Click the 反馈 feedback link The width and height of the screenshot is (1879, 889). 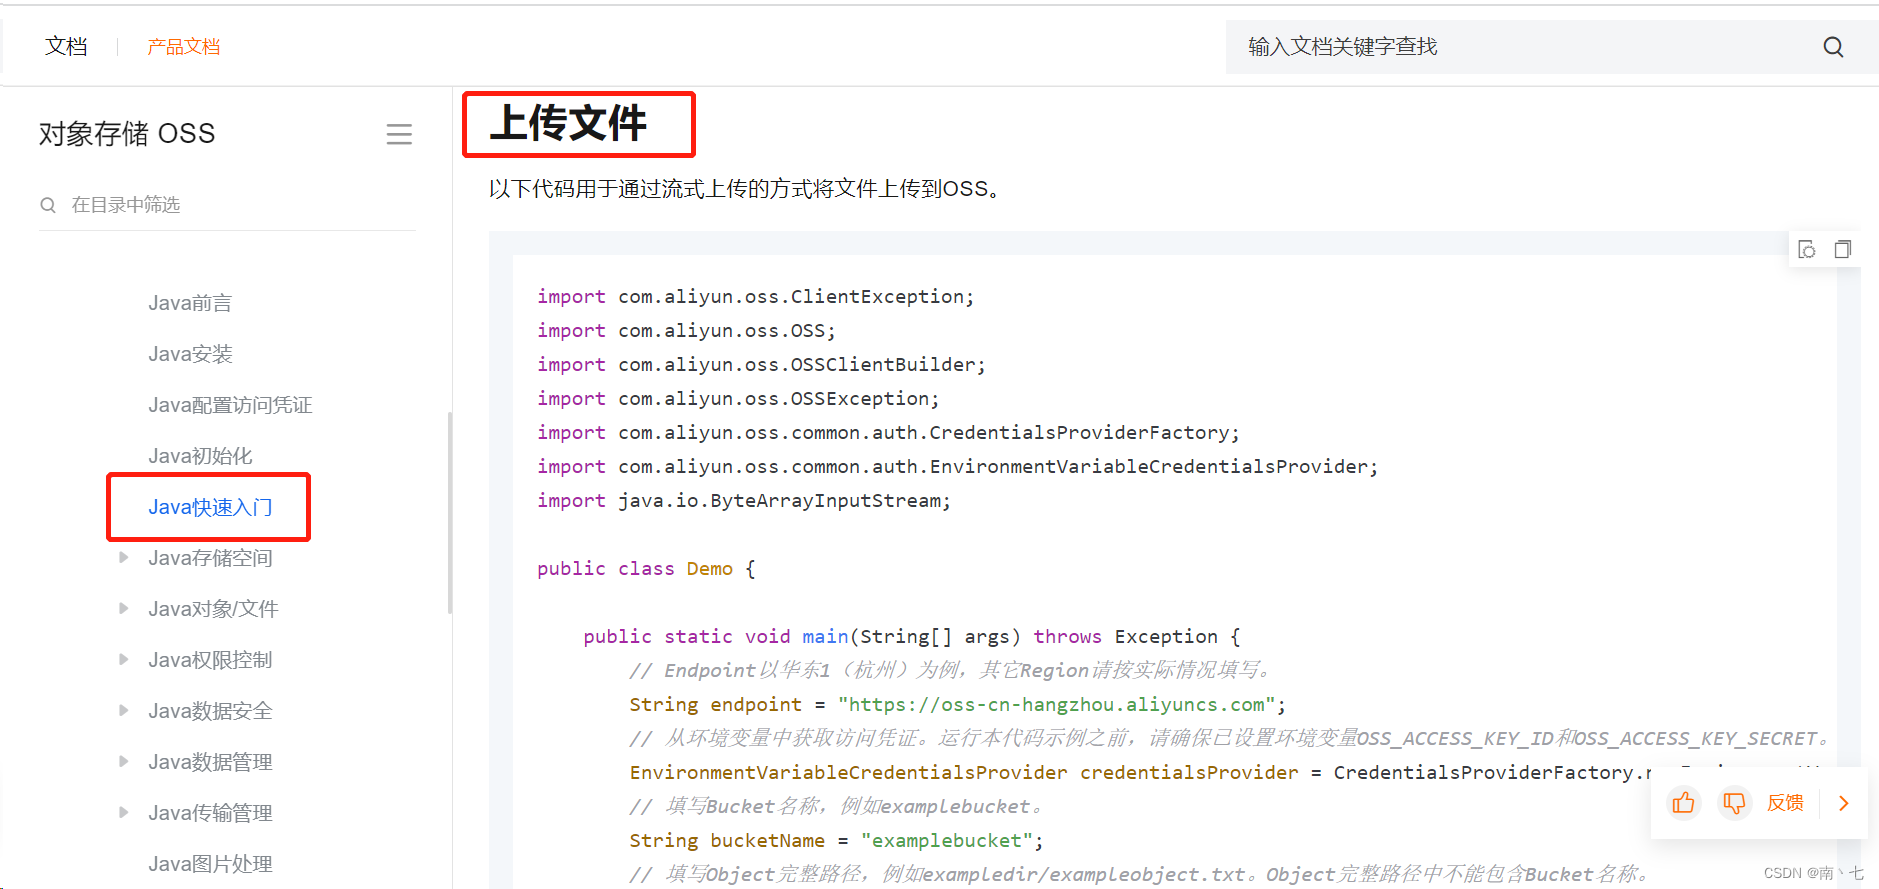tap(1785, 803)
